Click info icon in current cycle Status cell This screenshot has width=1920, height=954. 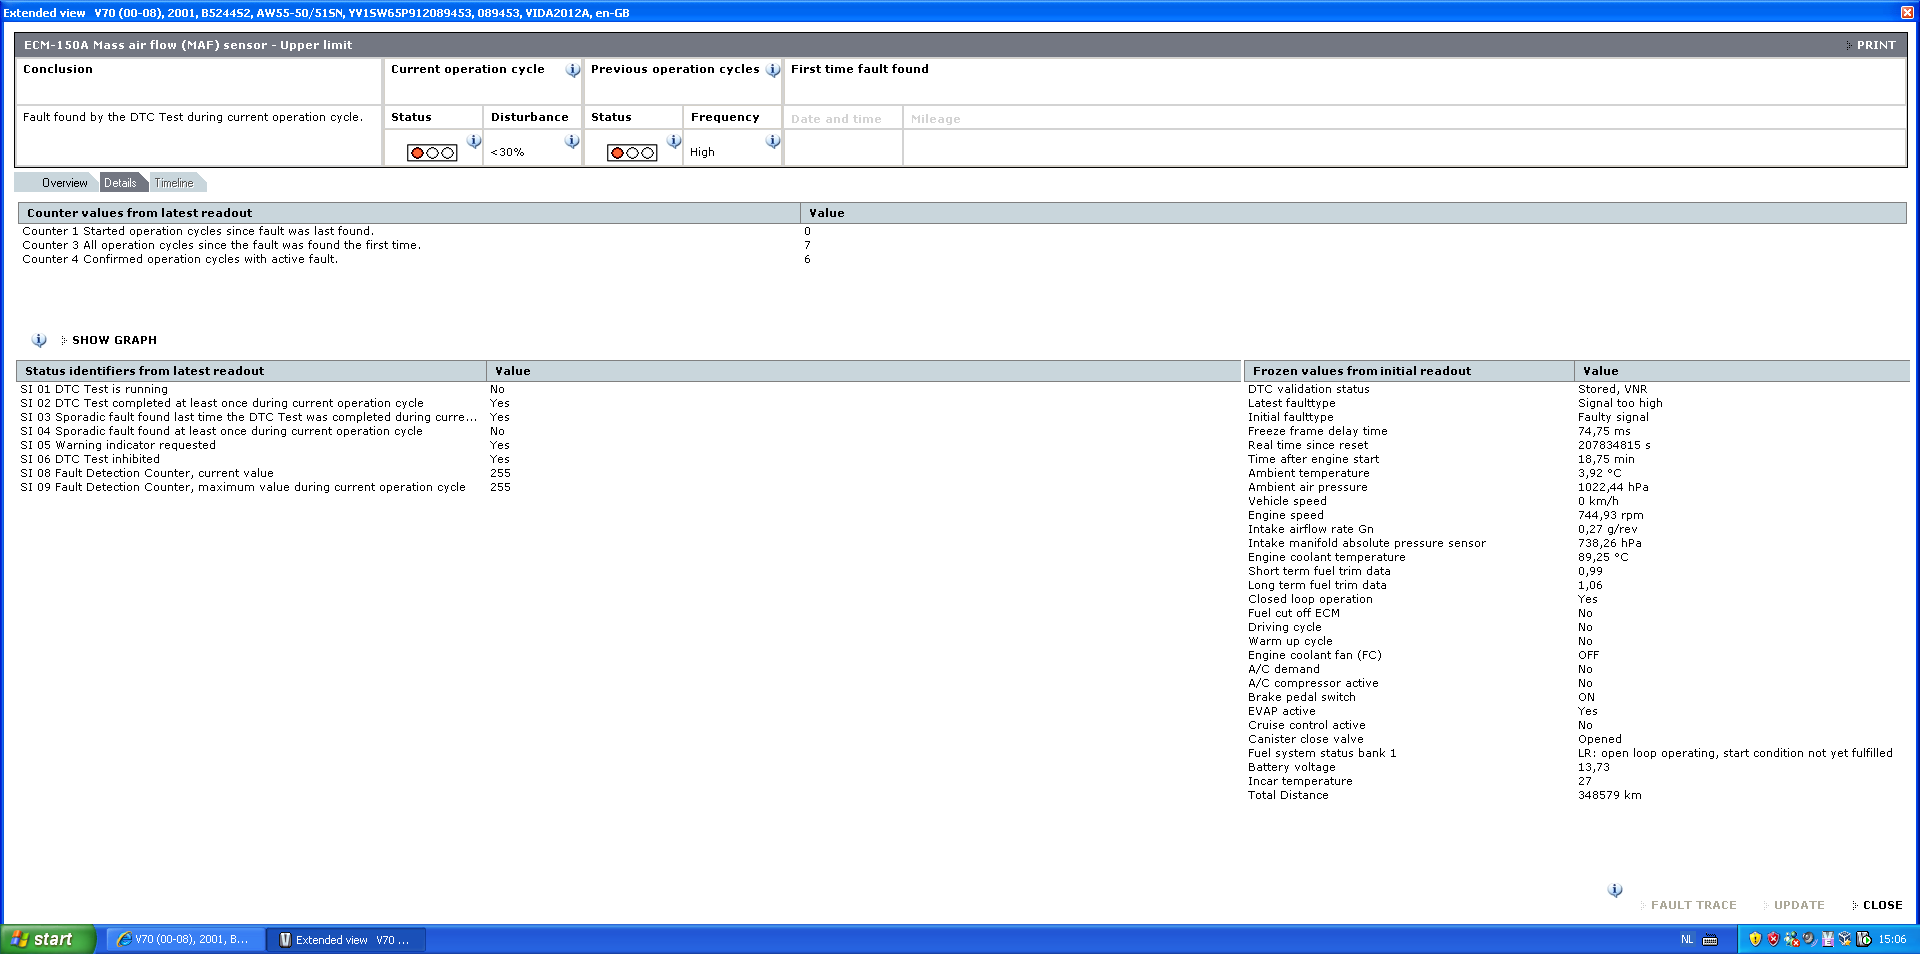pyautogui.click(x=474, y=141)
